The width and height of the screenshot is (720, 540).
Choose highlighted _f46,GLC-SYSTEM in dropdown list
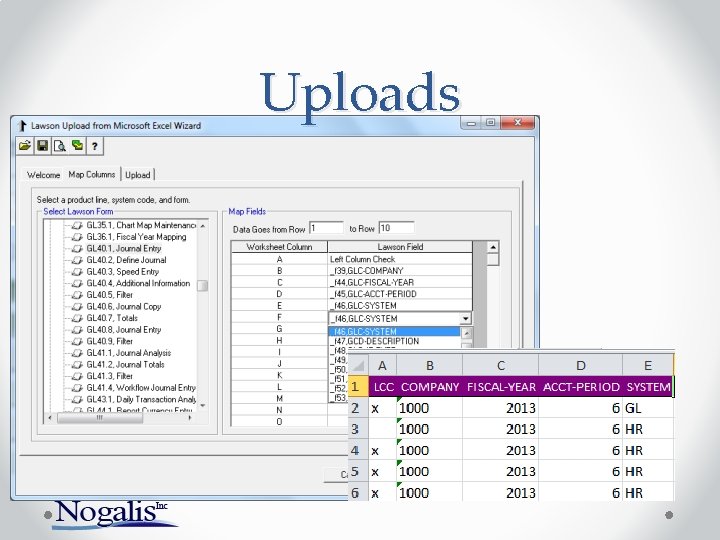pos(394,332)
